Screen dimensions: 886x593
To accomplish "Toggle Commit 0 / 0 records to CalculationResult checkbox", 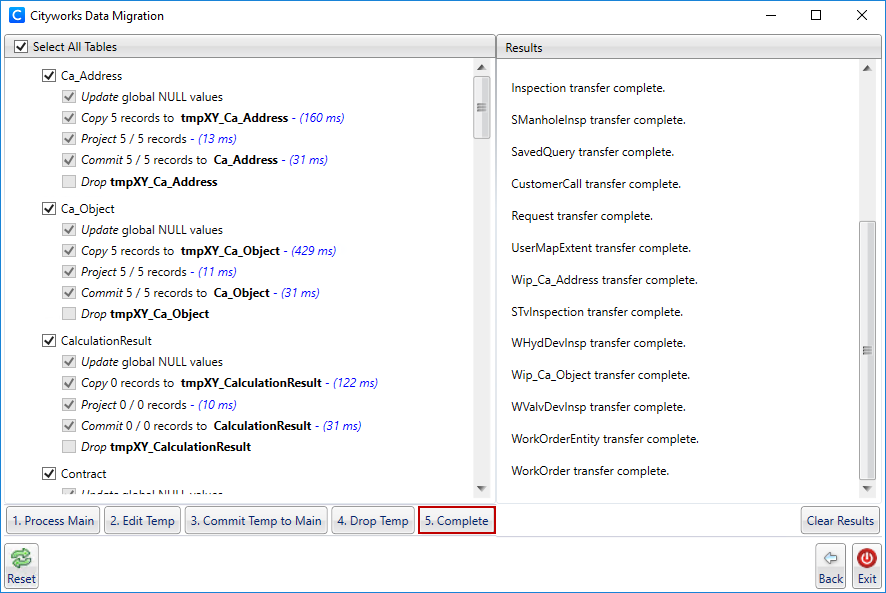I will pos(69,426).
